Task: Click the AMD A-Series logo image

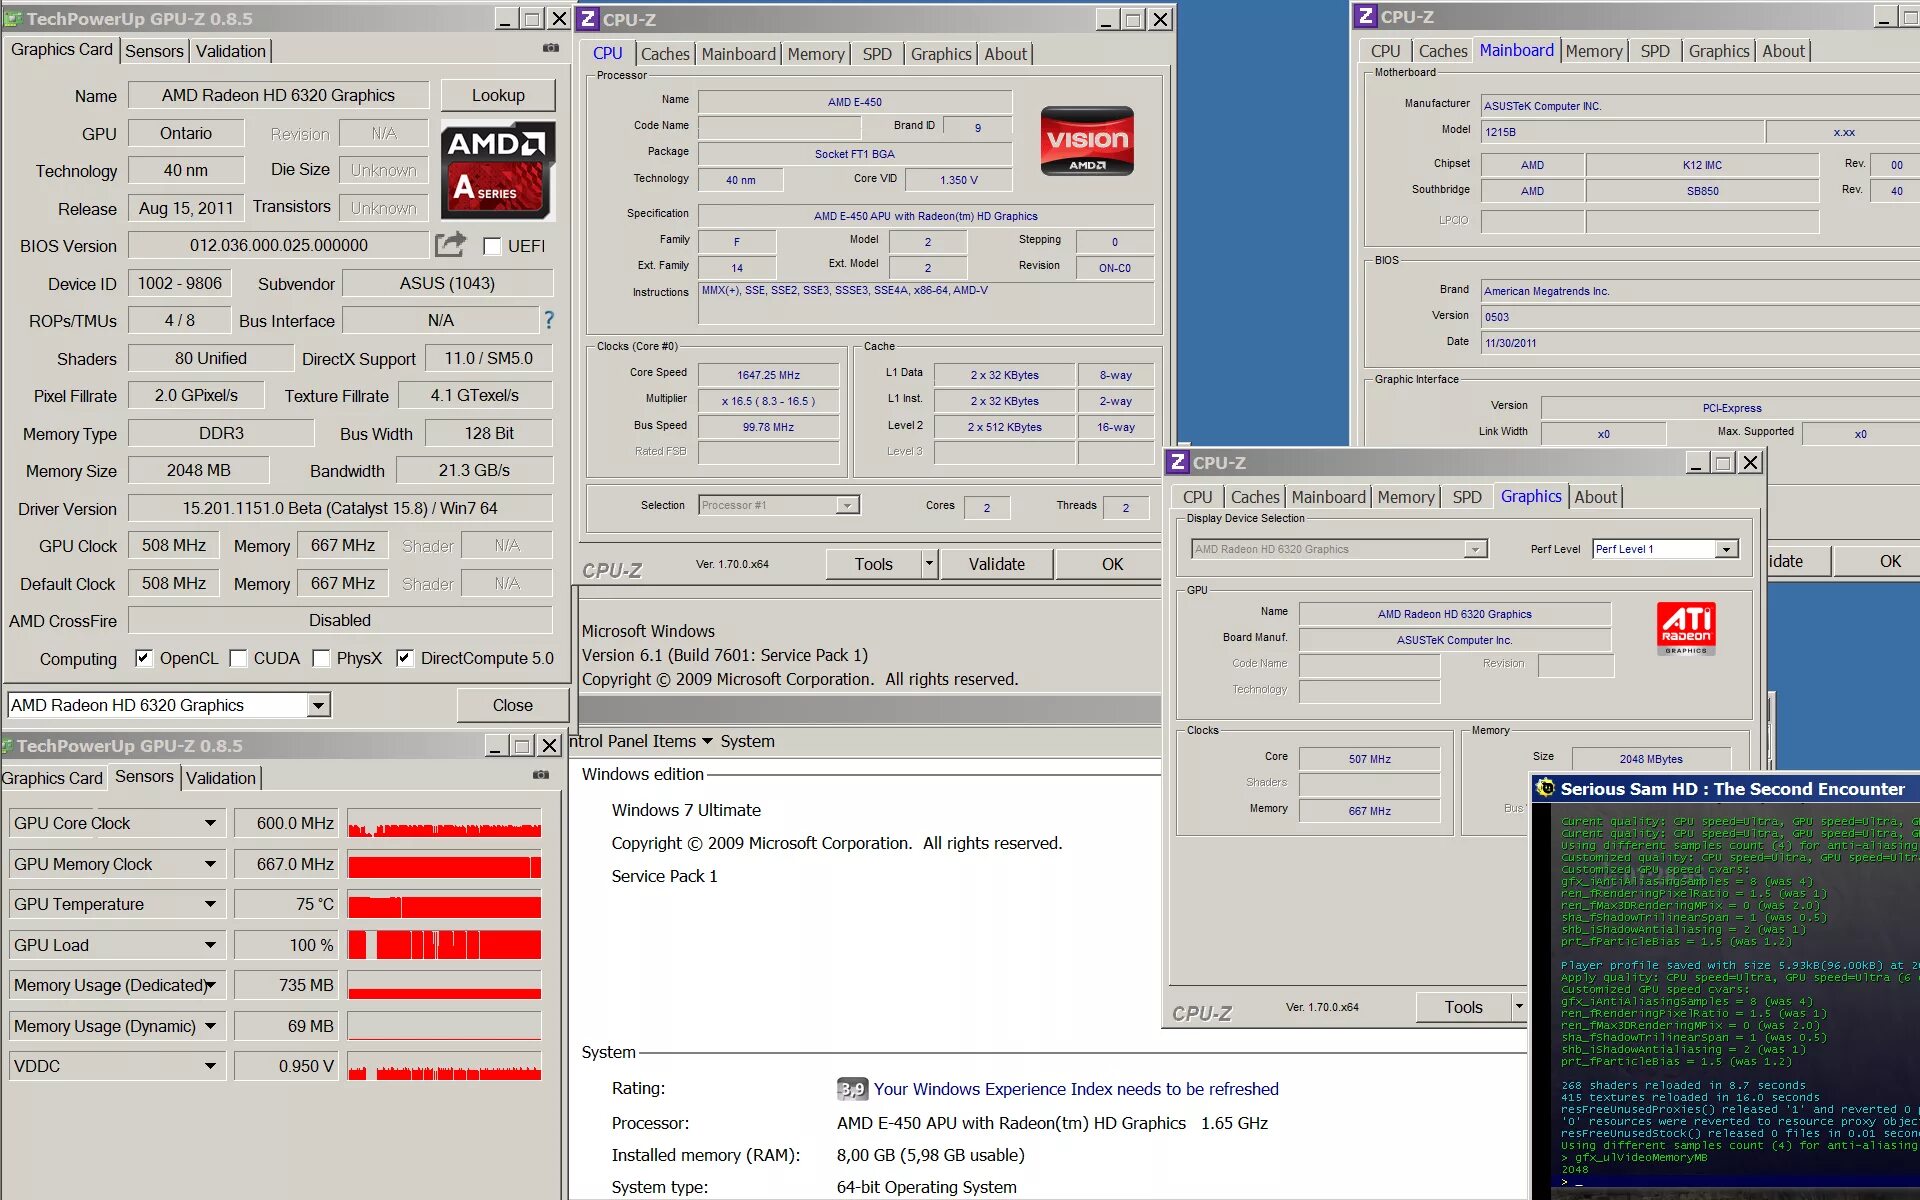Action: click(497, 171)
